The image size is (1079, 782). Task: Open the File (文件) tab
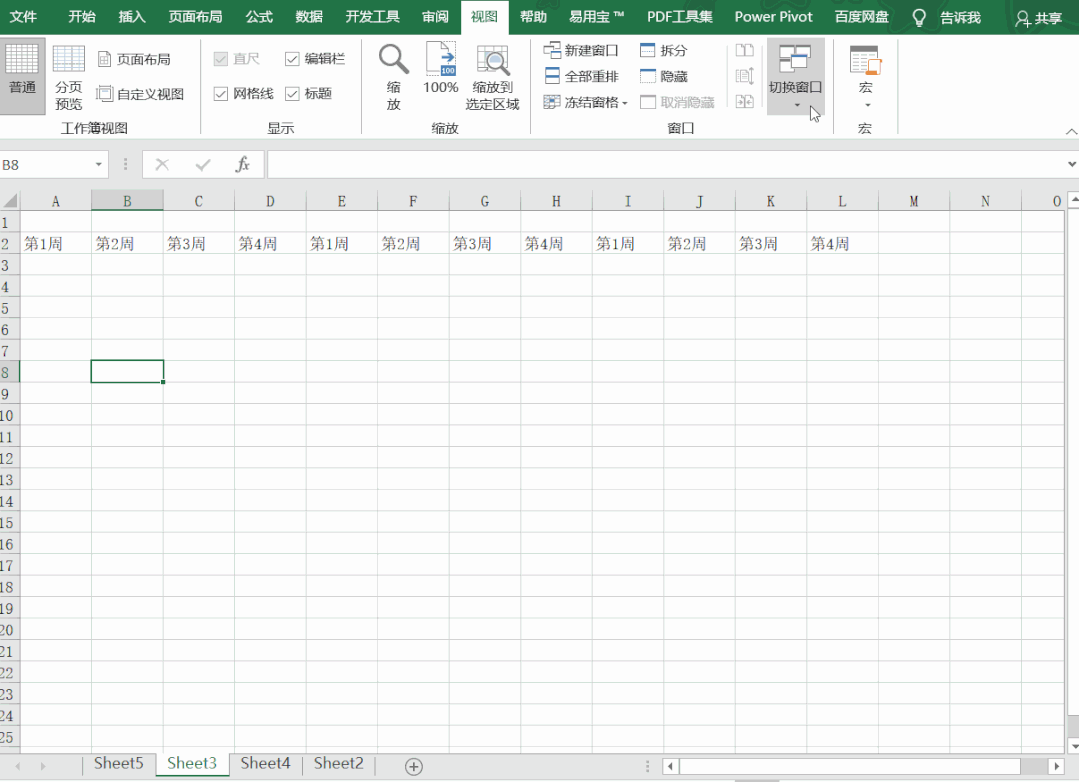pos(23,17)
